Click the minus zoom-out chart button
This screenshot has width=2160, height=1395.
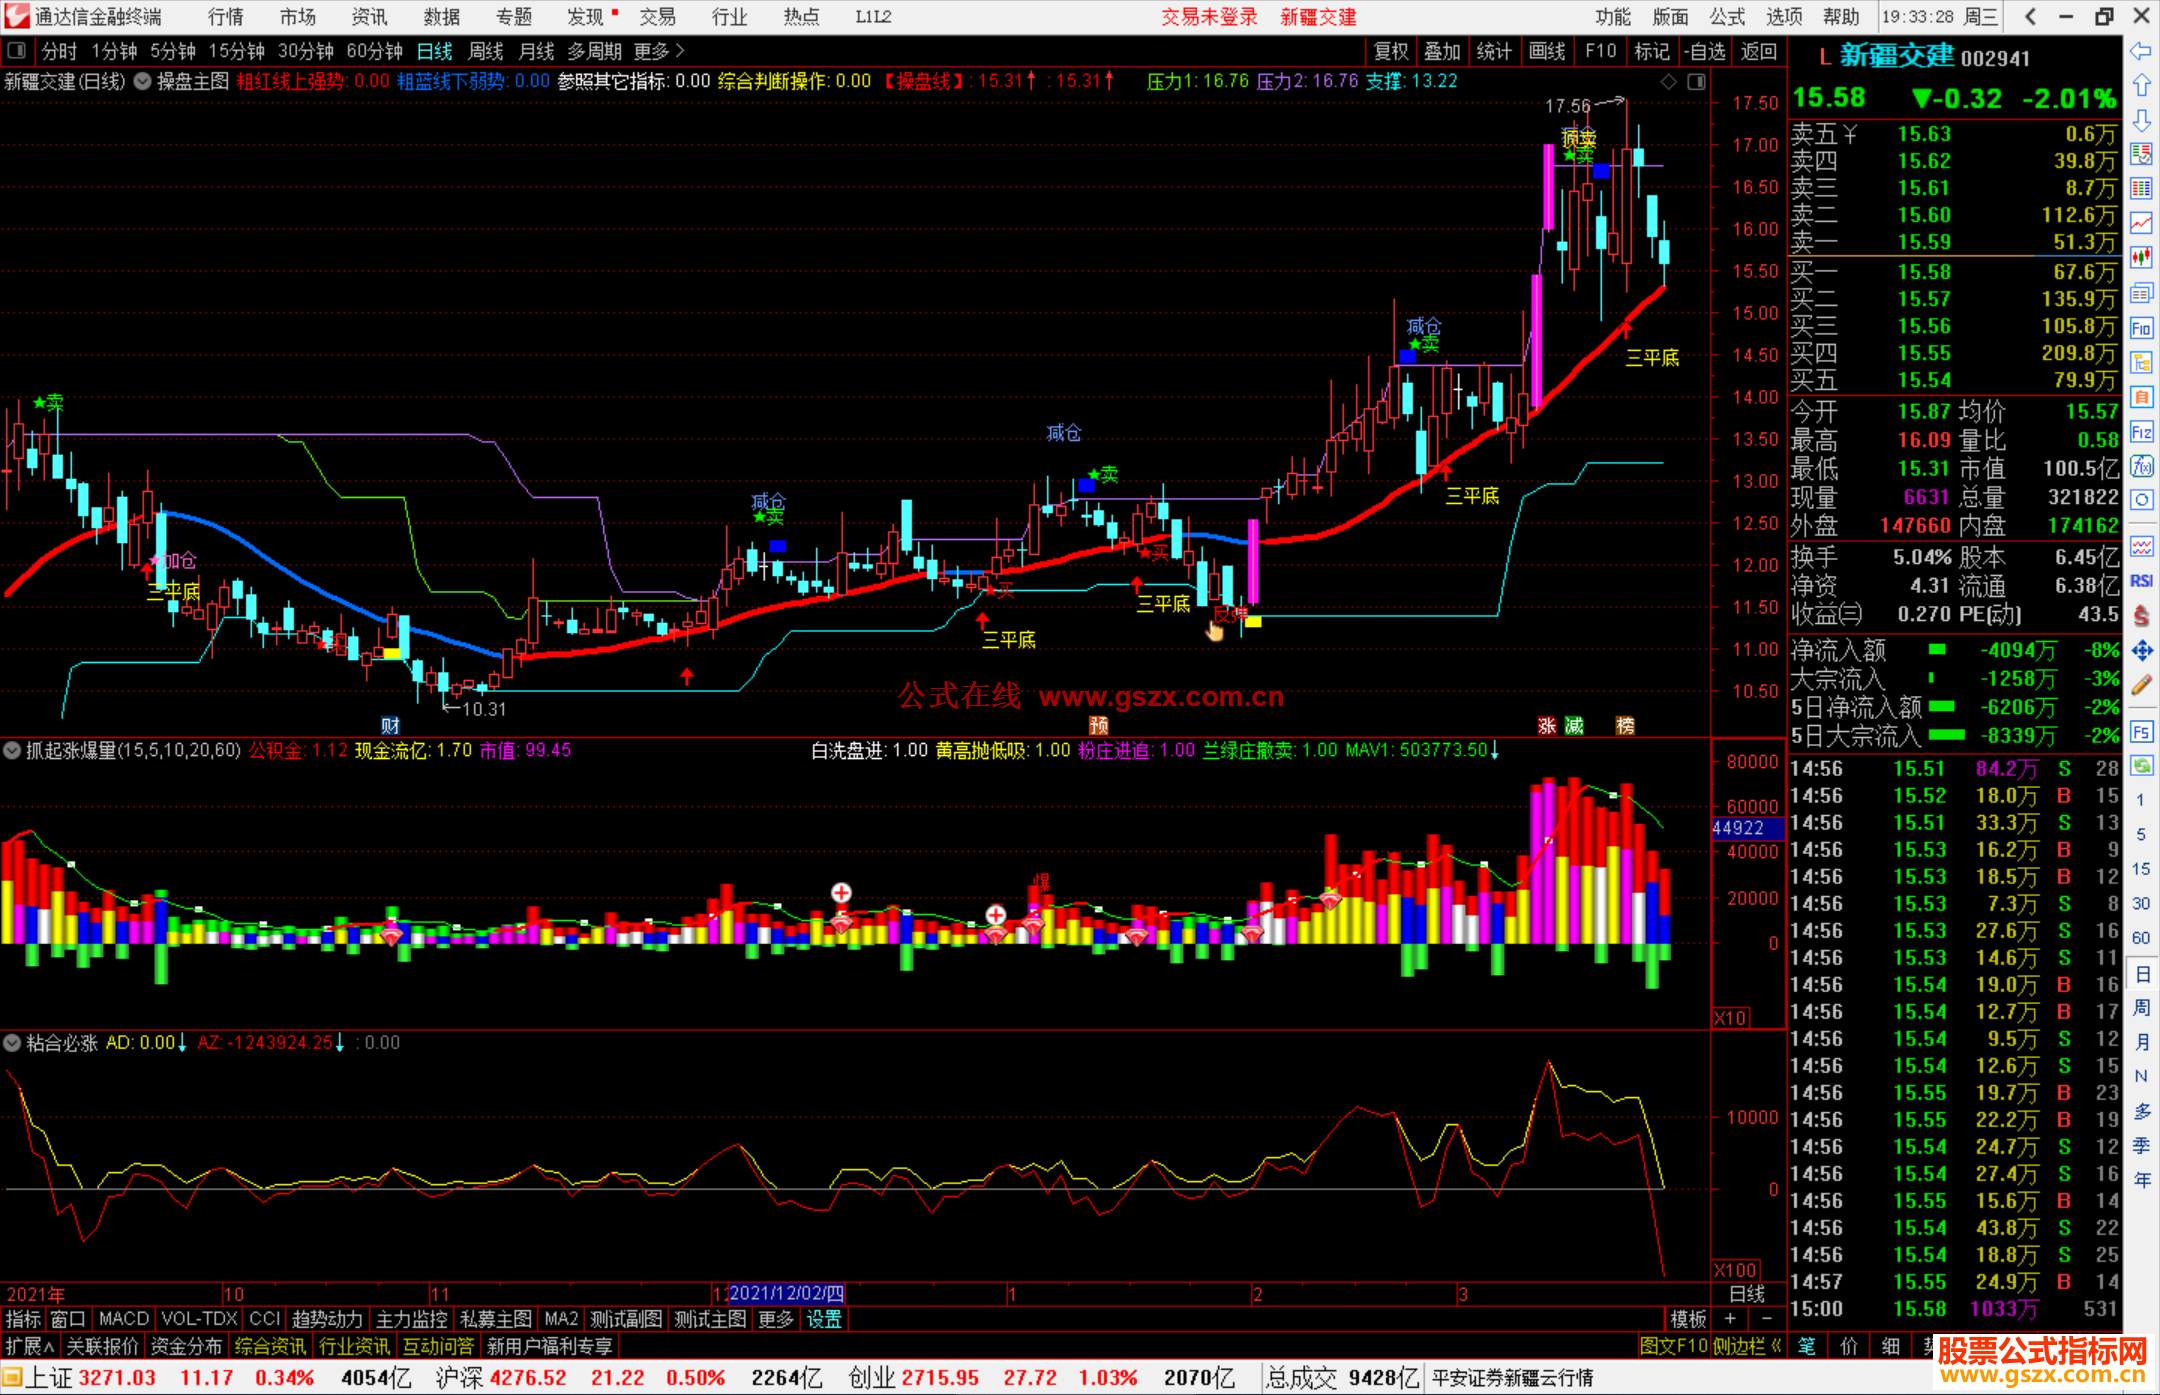coord(1766,1320)
